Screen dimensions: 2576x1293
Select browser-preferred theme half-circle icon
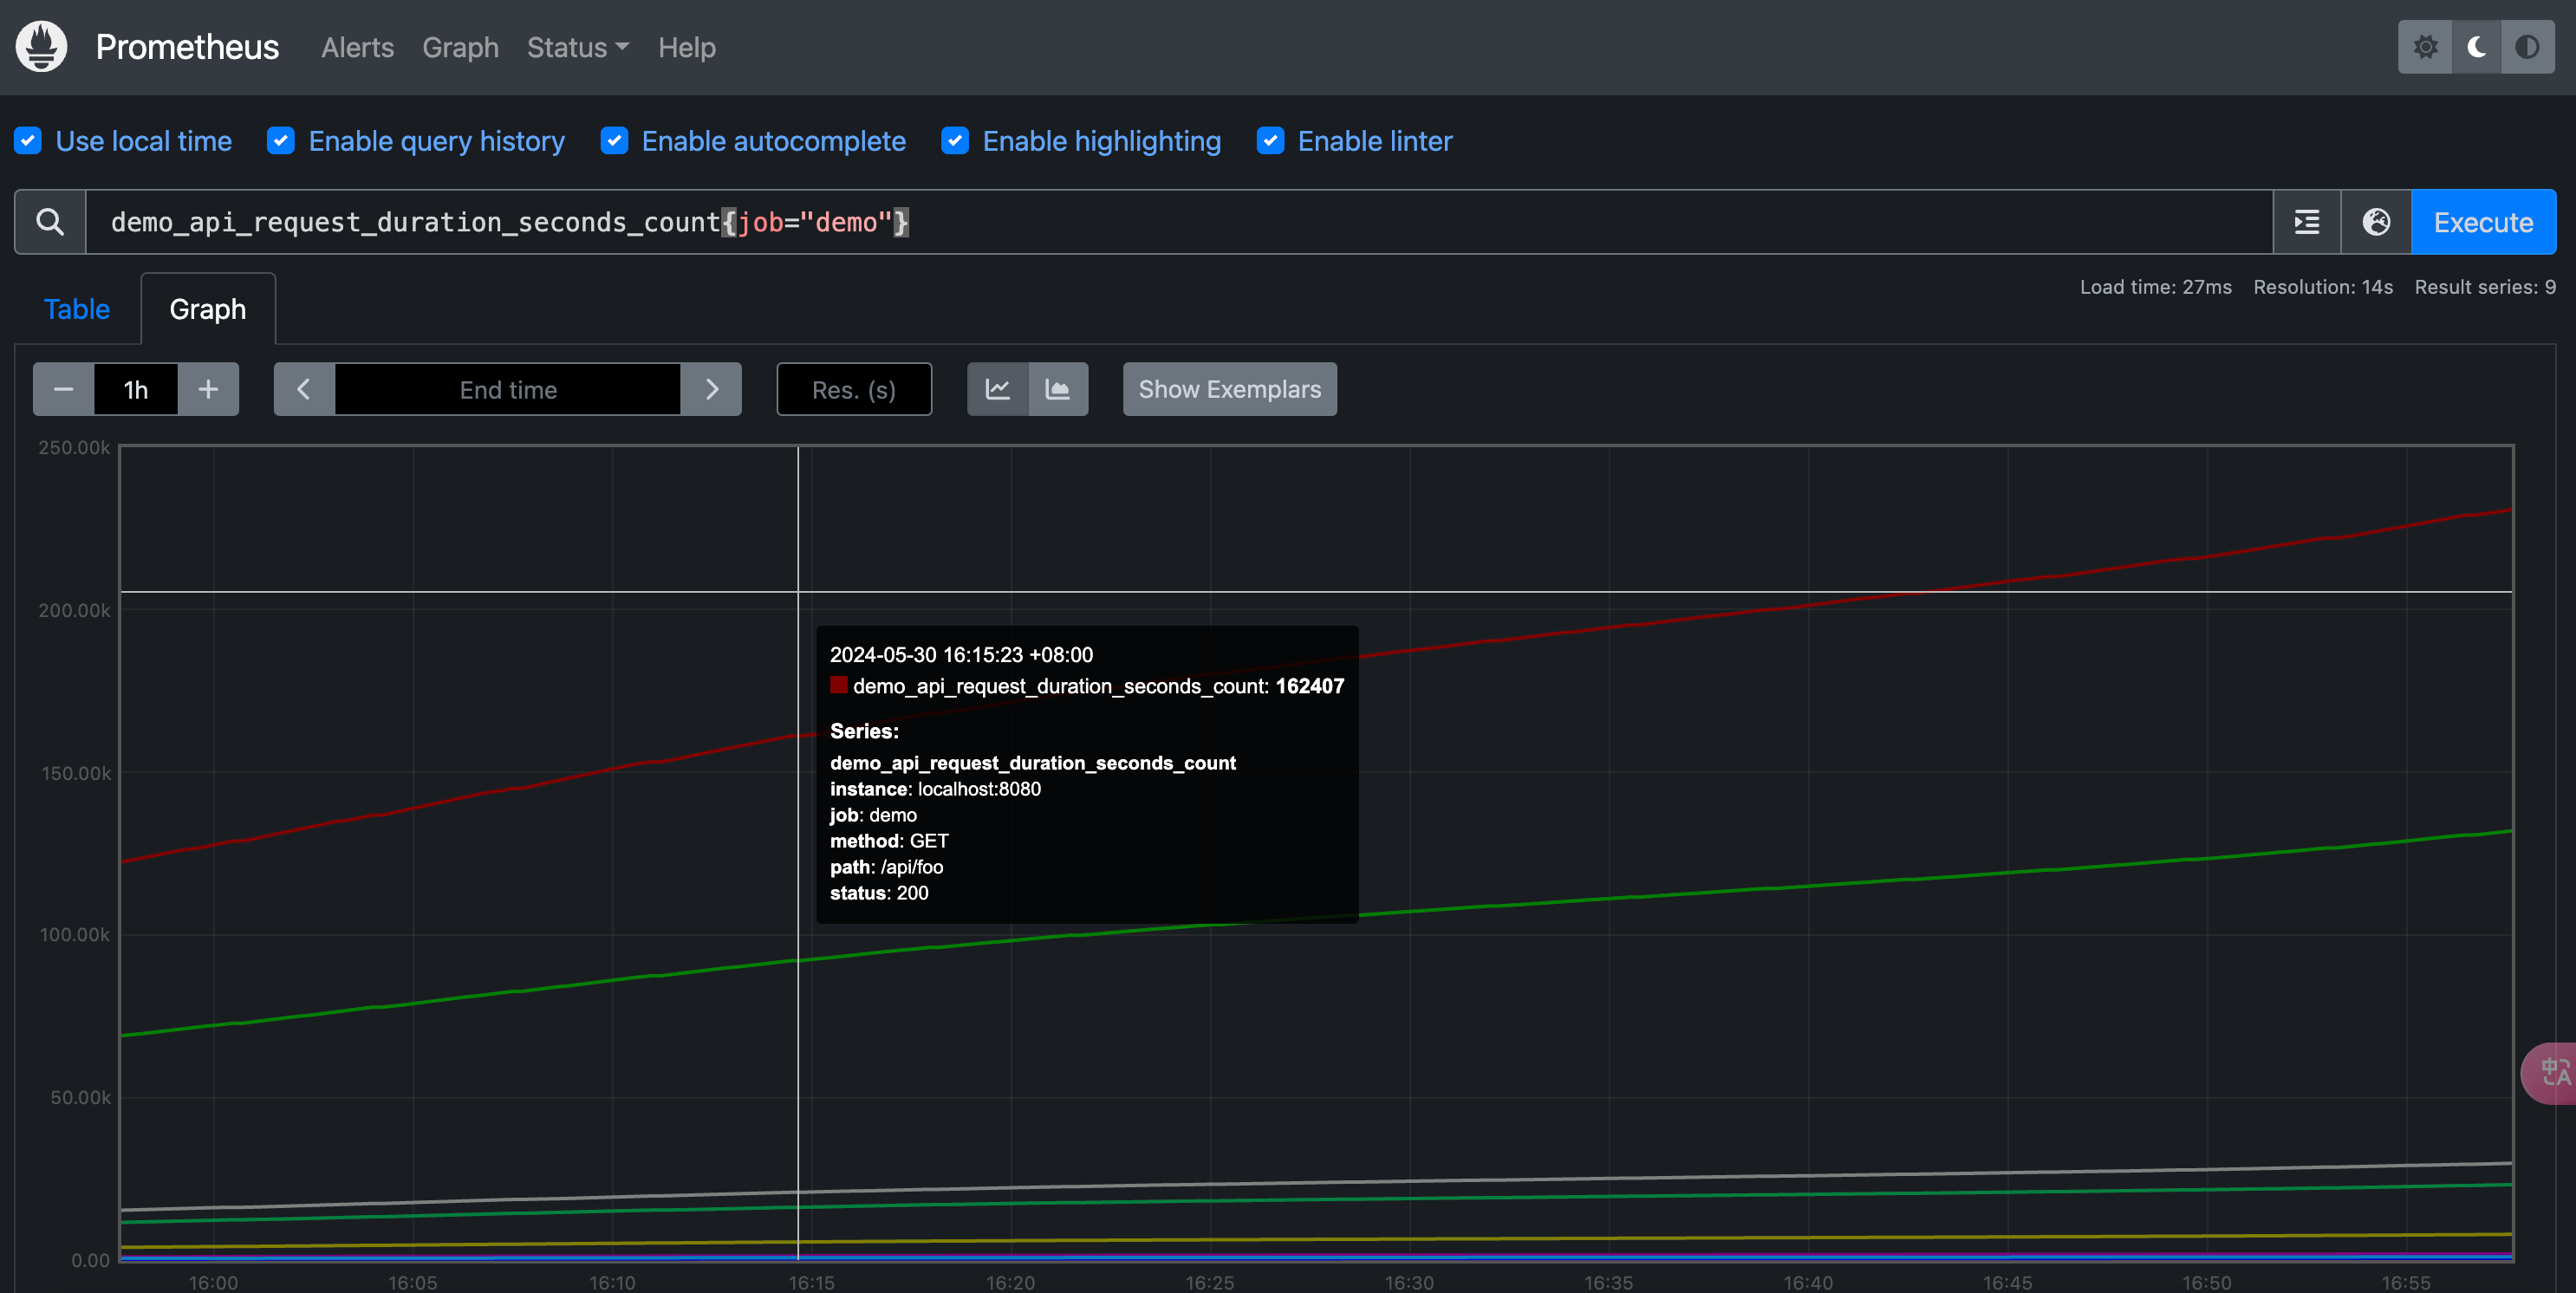pos(2527,47)
